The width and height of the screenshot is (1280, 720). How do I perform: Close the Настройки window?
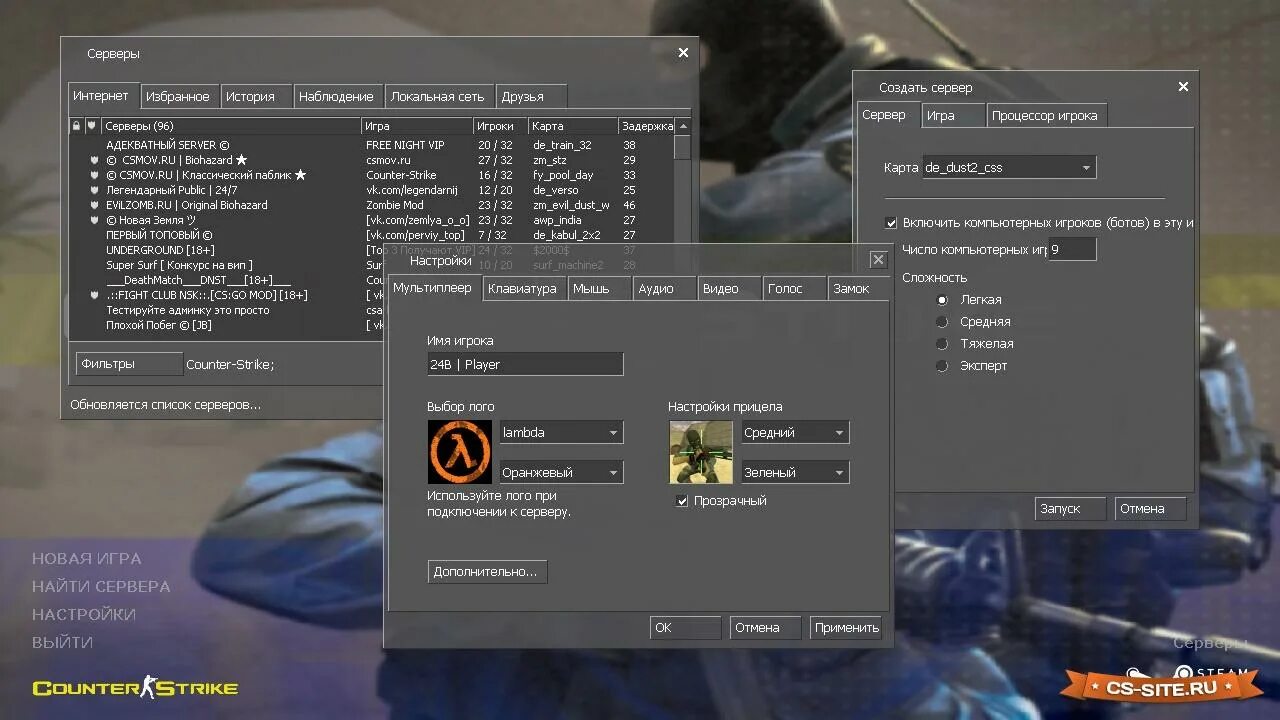tap(878, 260)
